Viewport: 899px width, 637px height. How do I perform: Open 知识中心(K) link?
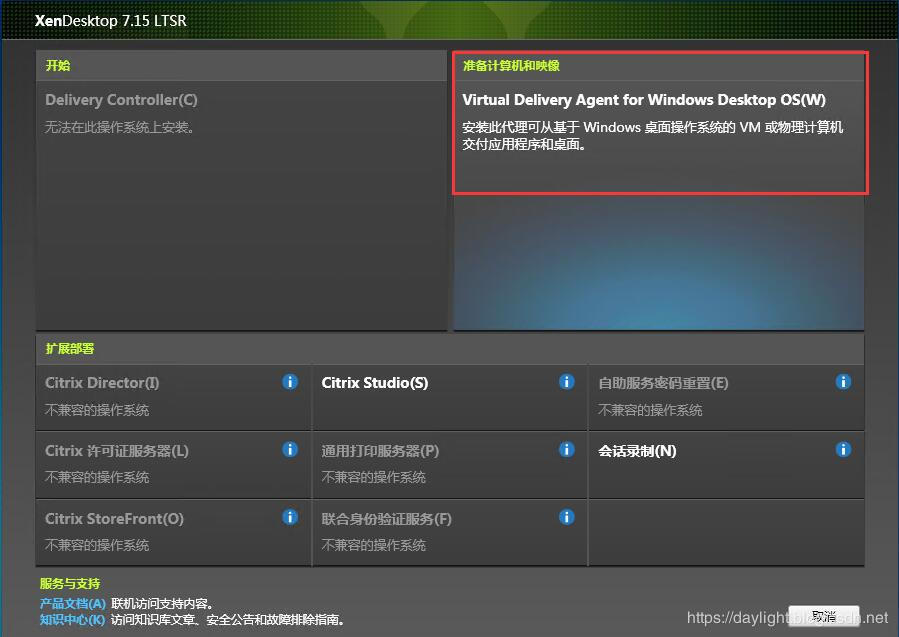coord(72,619)
